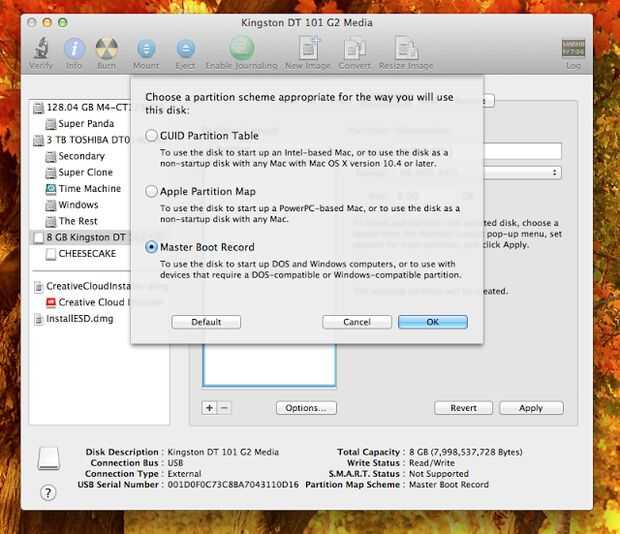Select the 8 GB Kingston DT disk

[81, 237]
